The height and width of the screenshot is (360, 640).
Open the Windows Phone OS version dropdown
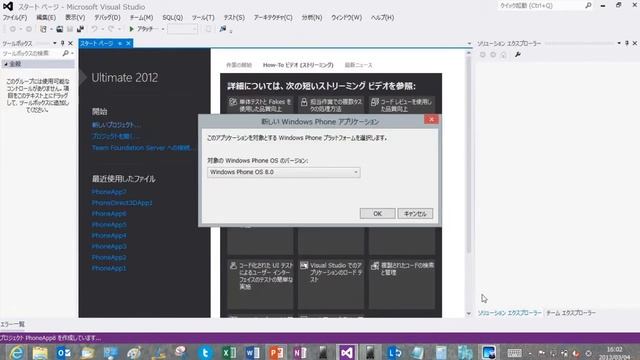click(x=284, y=172)
